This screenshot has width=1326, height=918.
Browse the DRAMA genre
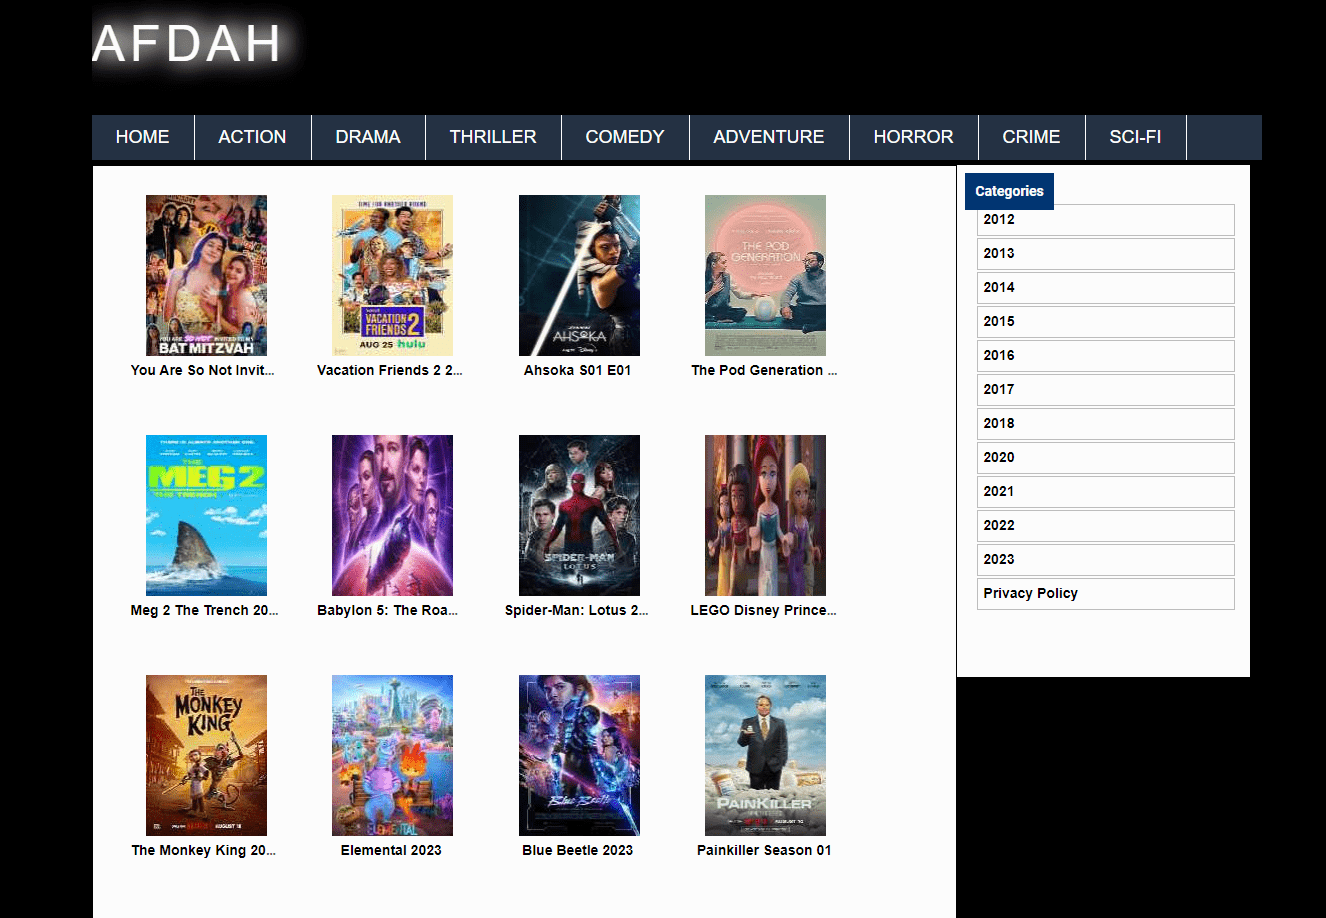tap(368, 137)
